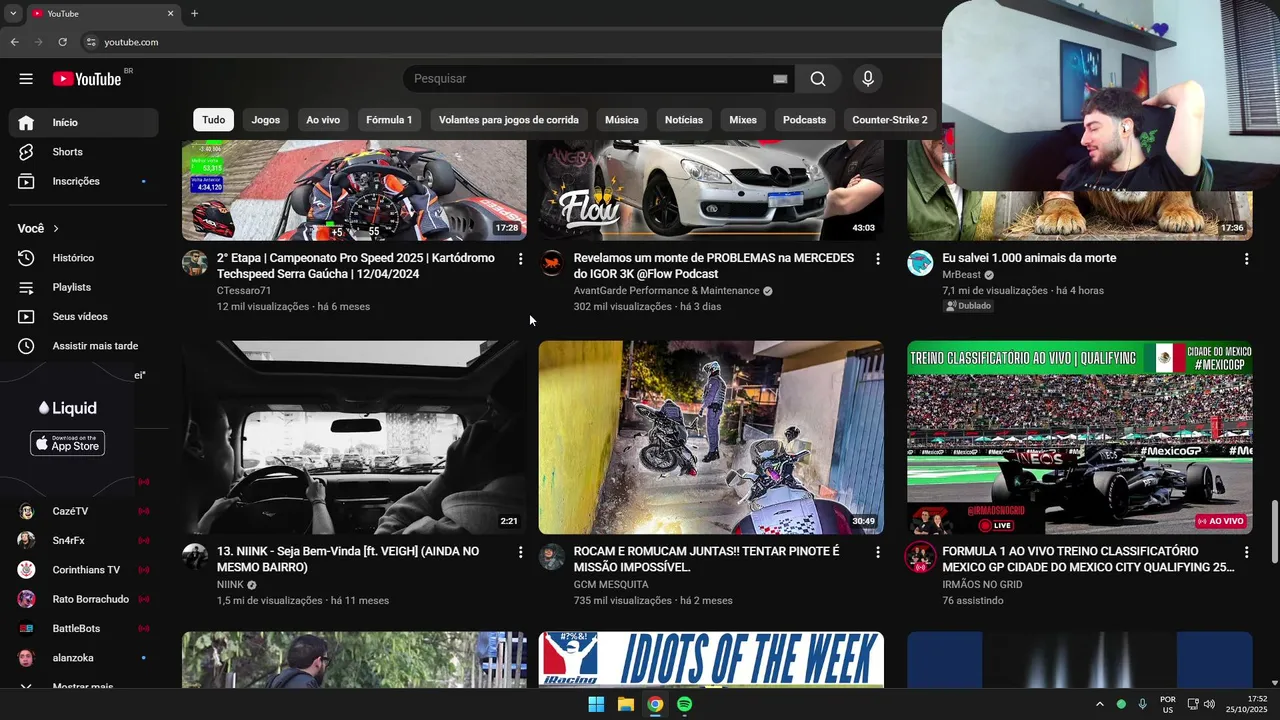Play the ROCAM E ROMUCAM thumbnail
The height and width of the screenshot is (720, 1280).
tap(711, 437)
